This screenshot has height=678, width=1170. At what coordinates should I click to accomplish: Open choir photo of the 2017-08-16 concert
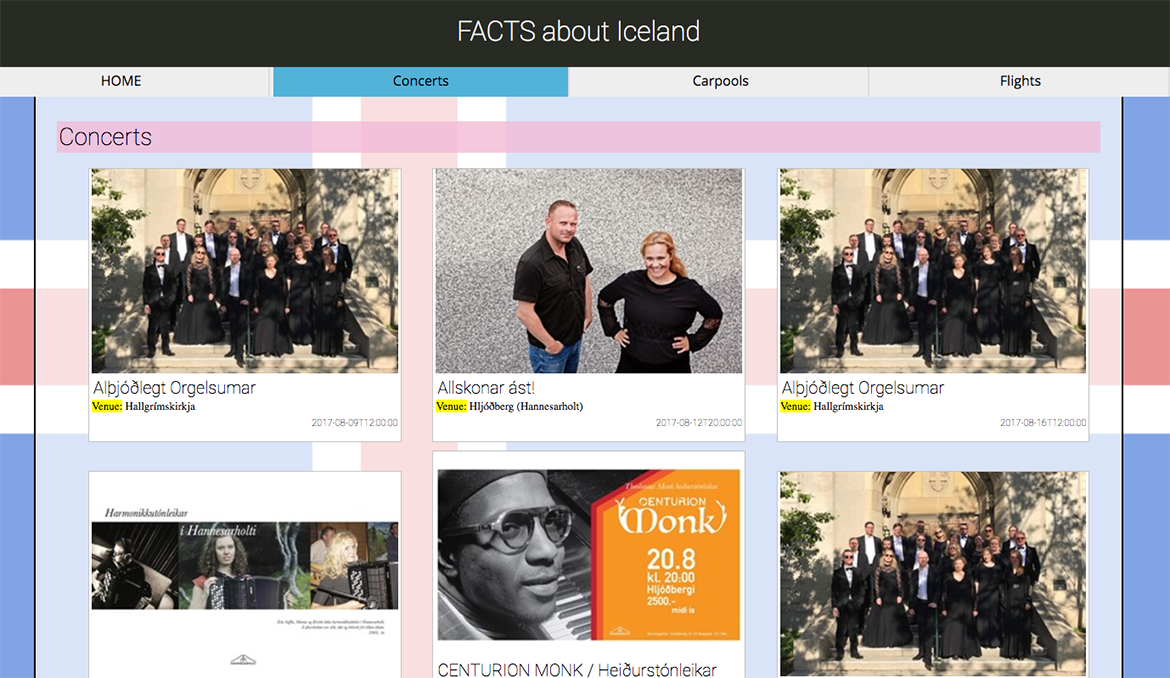coord(933,271)
